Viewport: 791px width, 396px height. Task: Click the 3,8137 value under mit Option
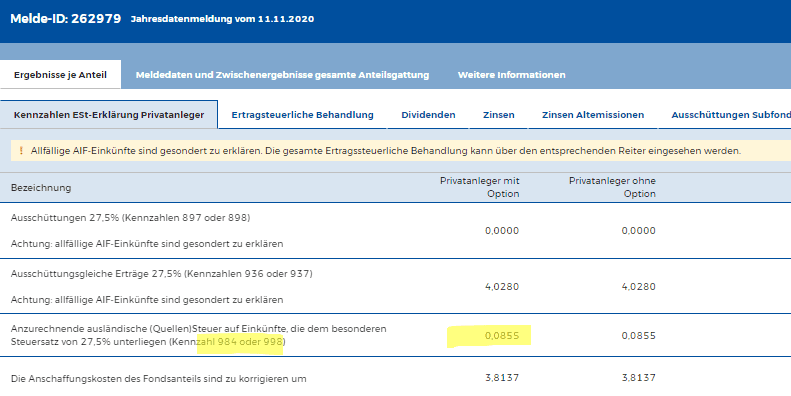point(502,377)
